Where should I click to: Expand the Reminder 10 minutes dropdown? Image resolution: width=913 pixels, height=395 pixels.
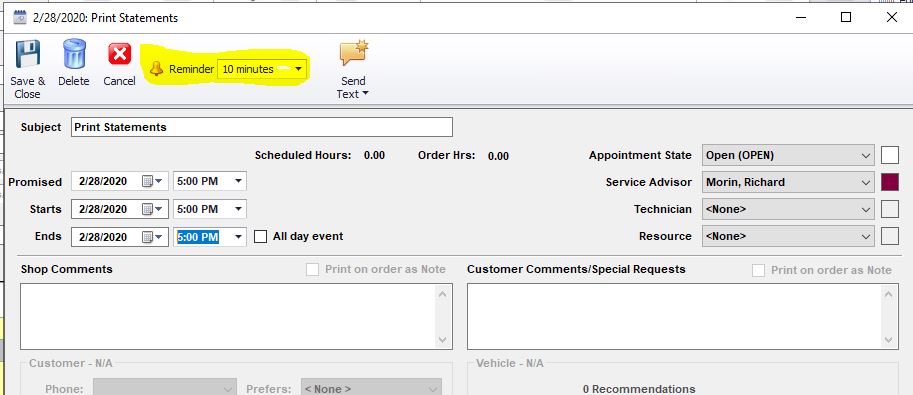[x=298, y=69]
